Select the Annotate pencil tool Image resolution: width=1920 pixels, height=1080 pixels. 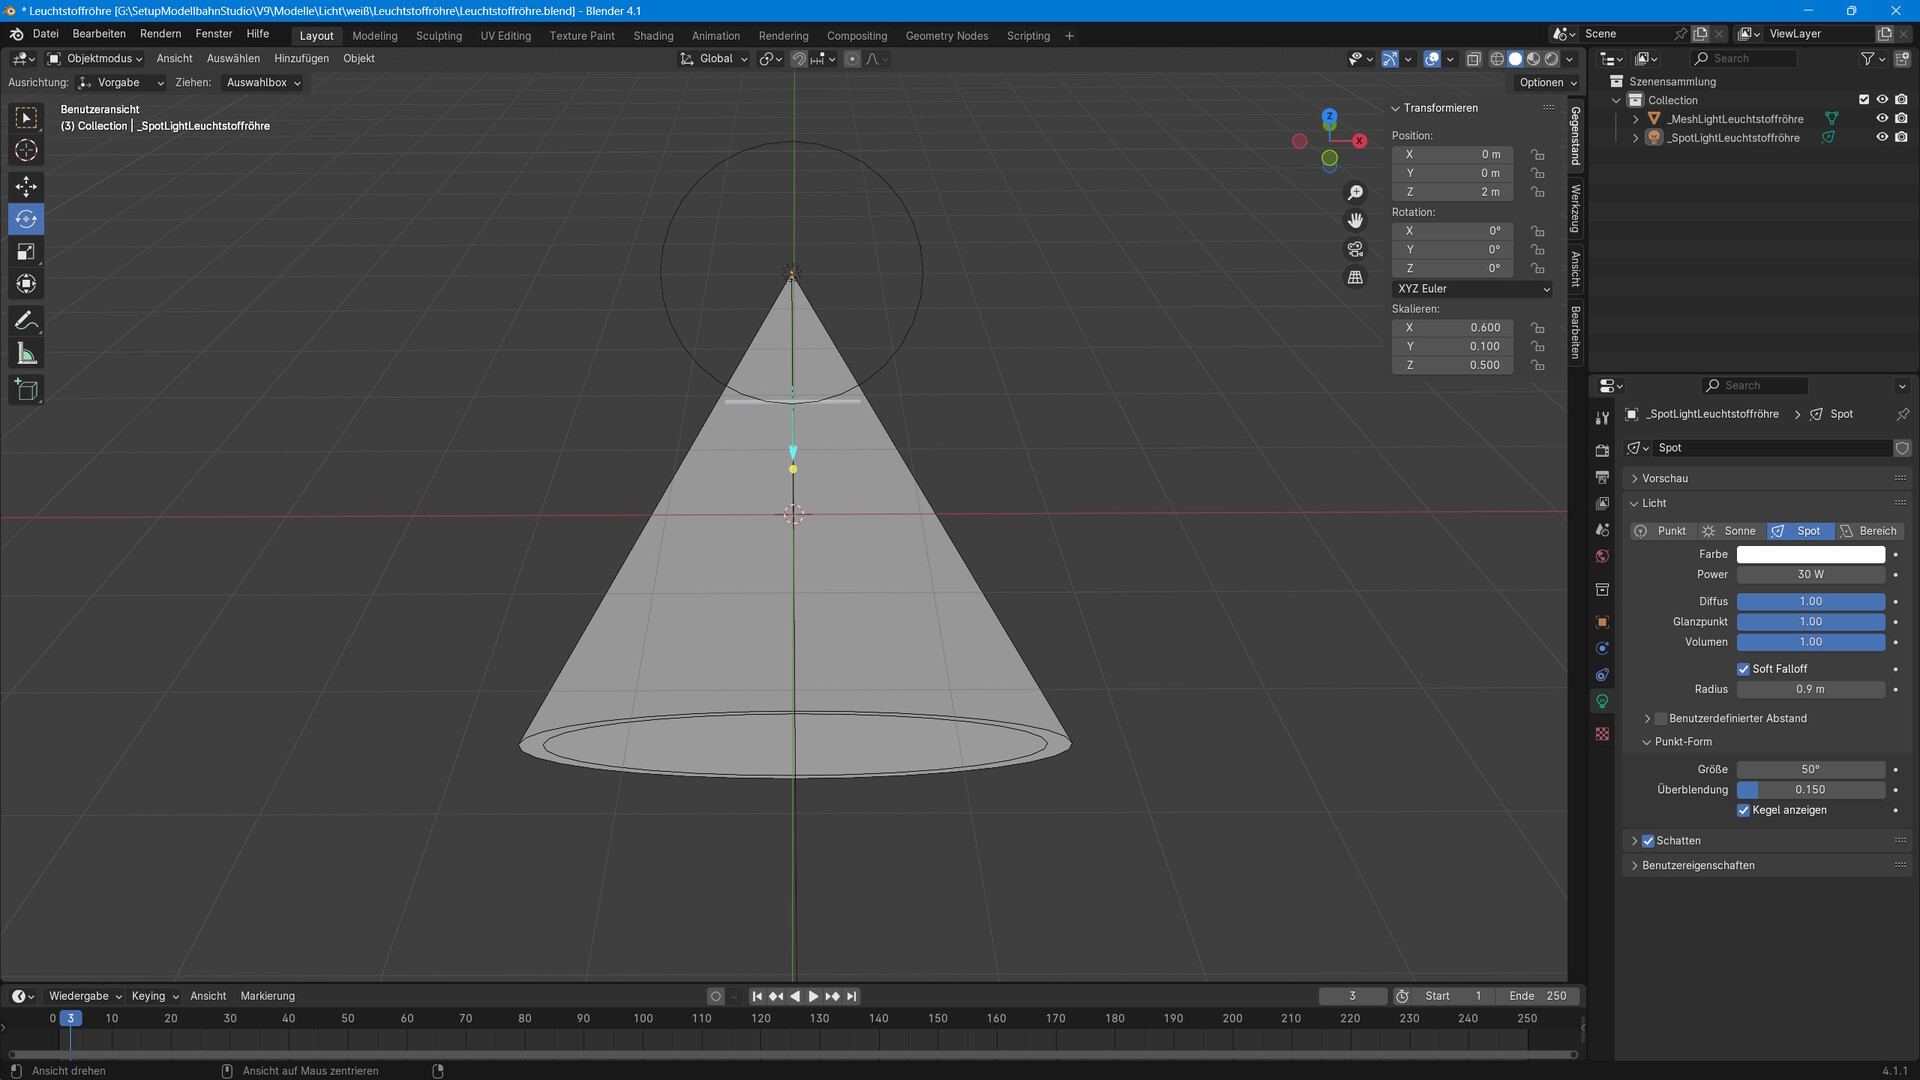(26, 321)
